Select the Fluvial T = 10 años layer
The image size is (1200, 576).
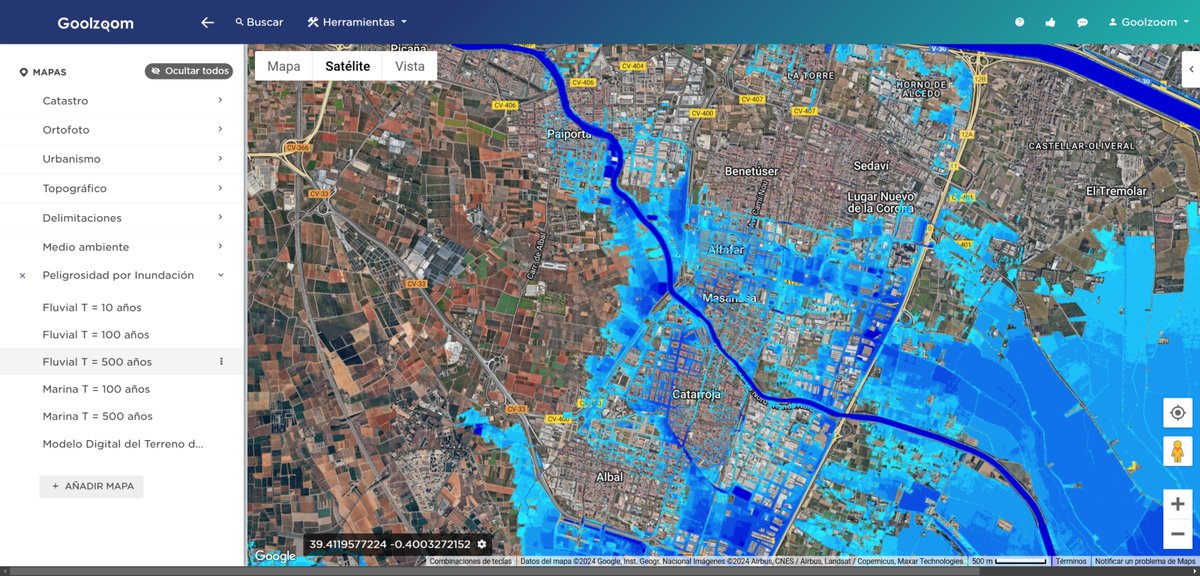(x=92, y=307)
